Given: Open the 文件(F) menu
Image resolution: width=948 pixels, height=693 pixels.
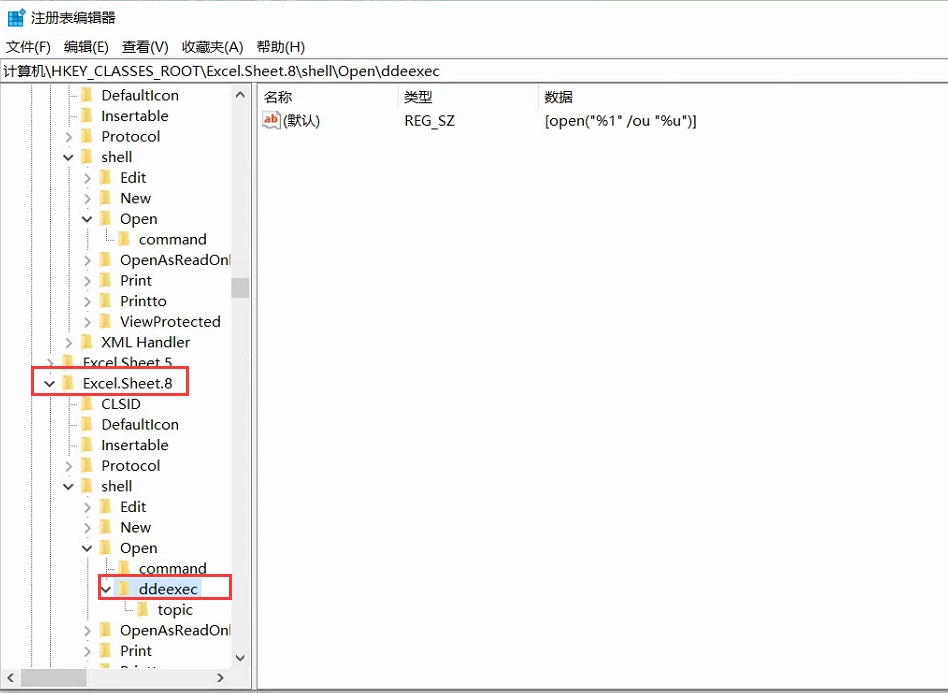Looking at the screenshot, I should pyautogui.click(x=28, y=47).
